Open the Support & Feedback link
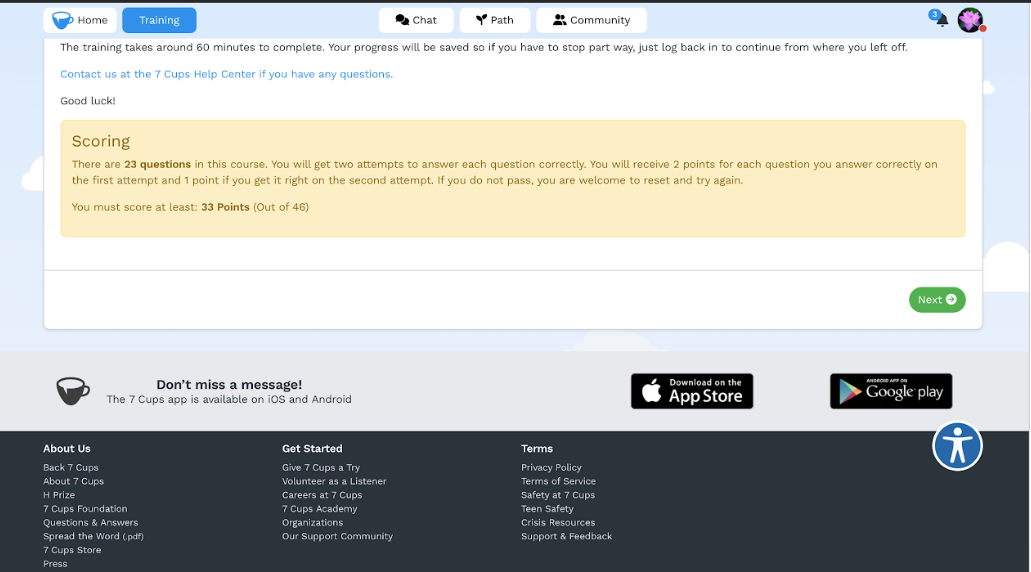 566,536
